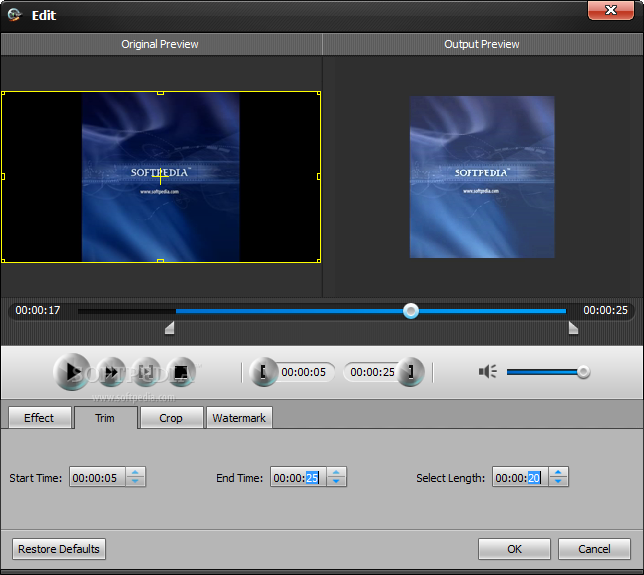
Task: Increase End Time with up arrow
Action: [336, 472]
